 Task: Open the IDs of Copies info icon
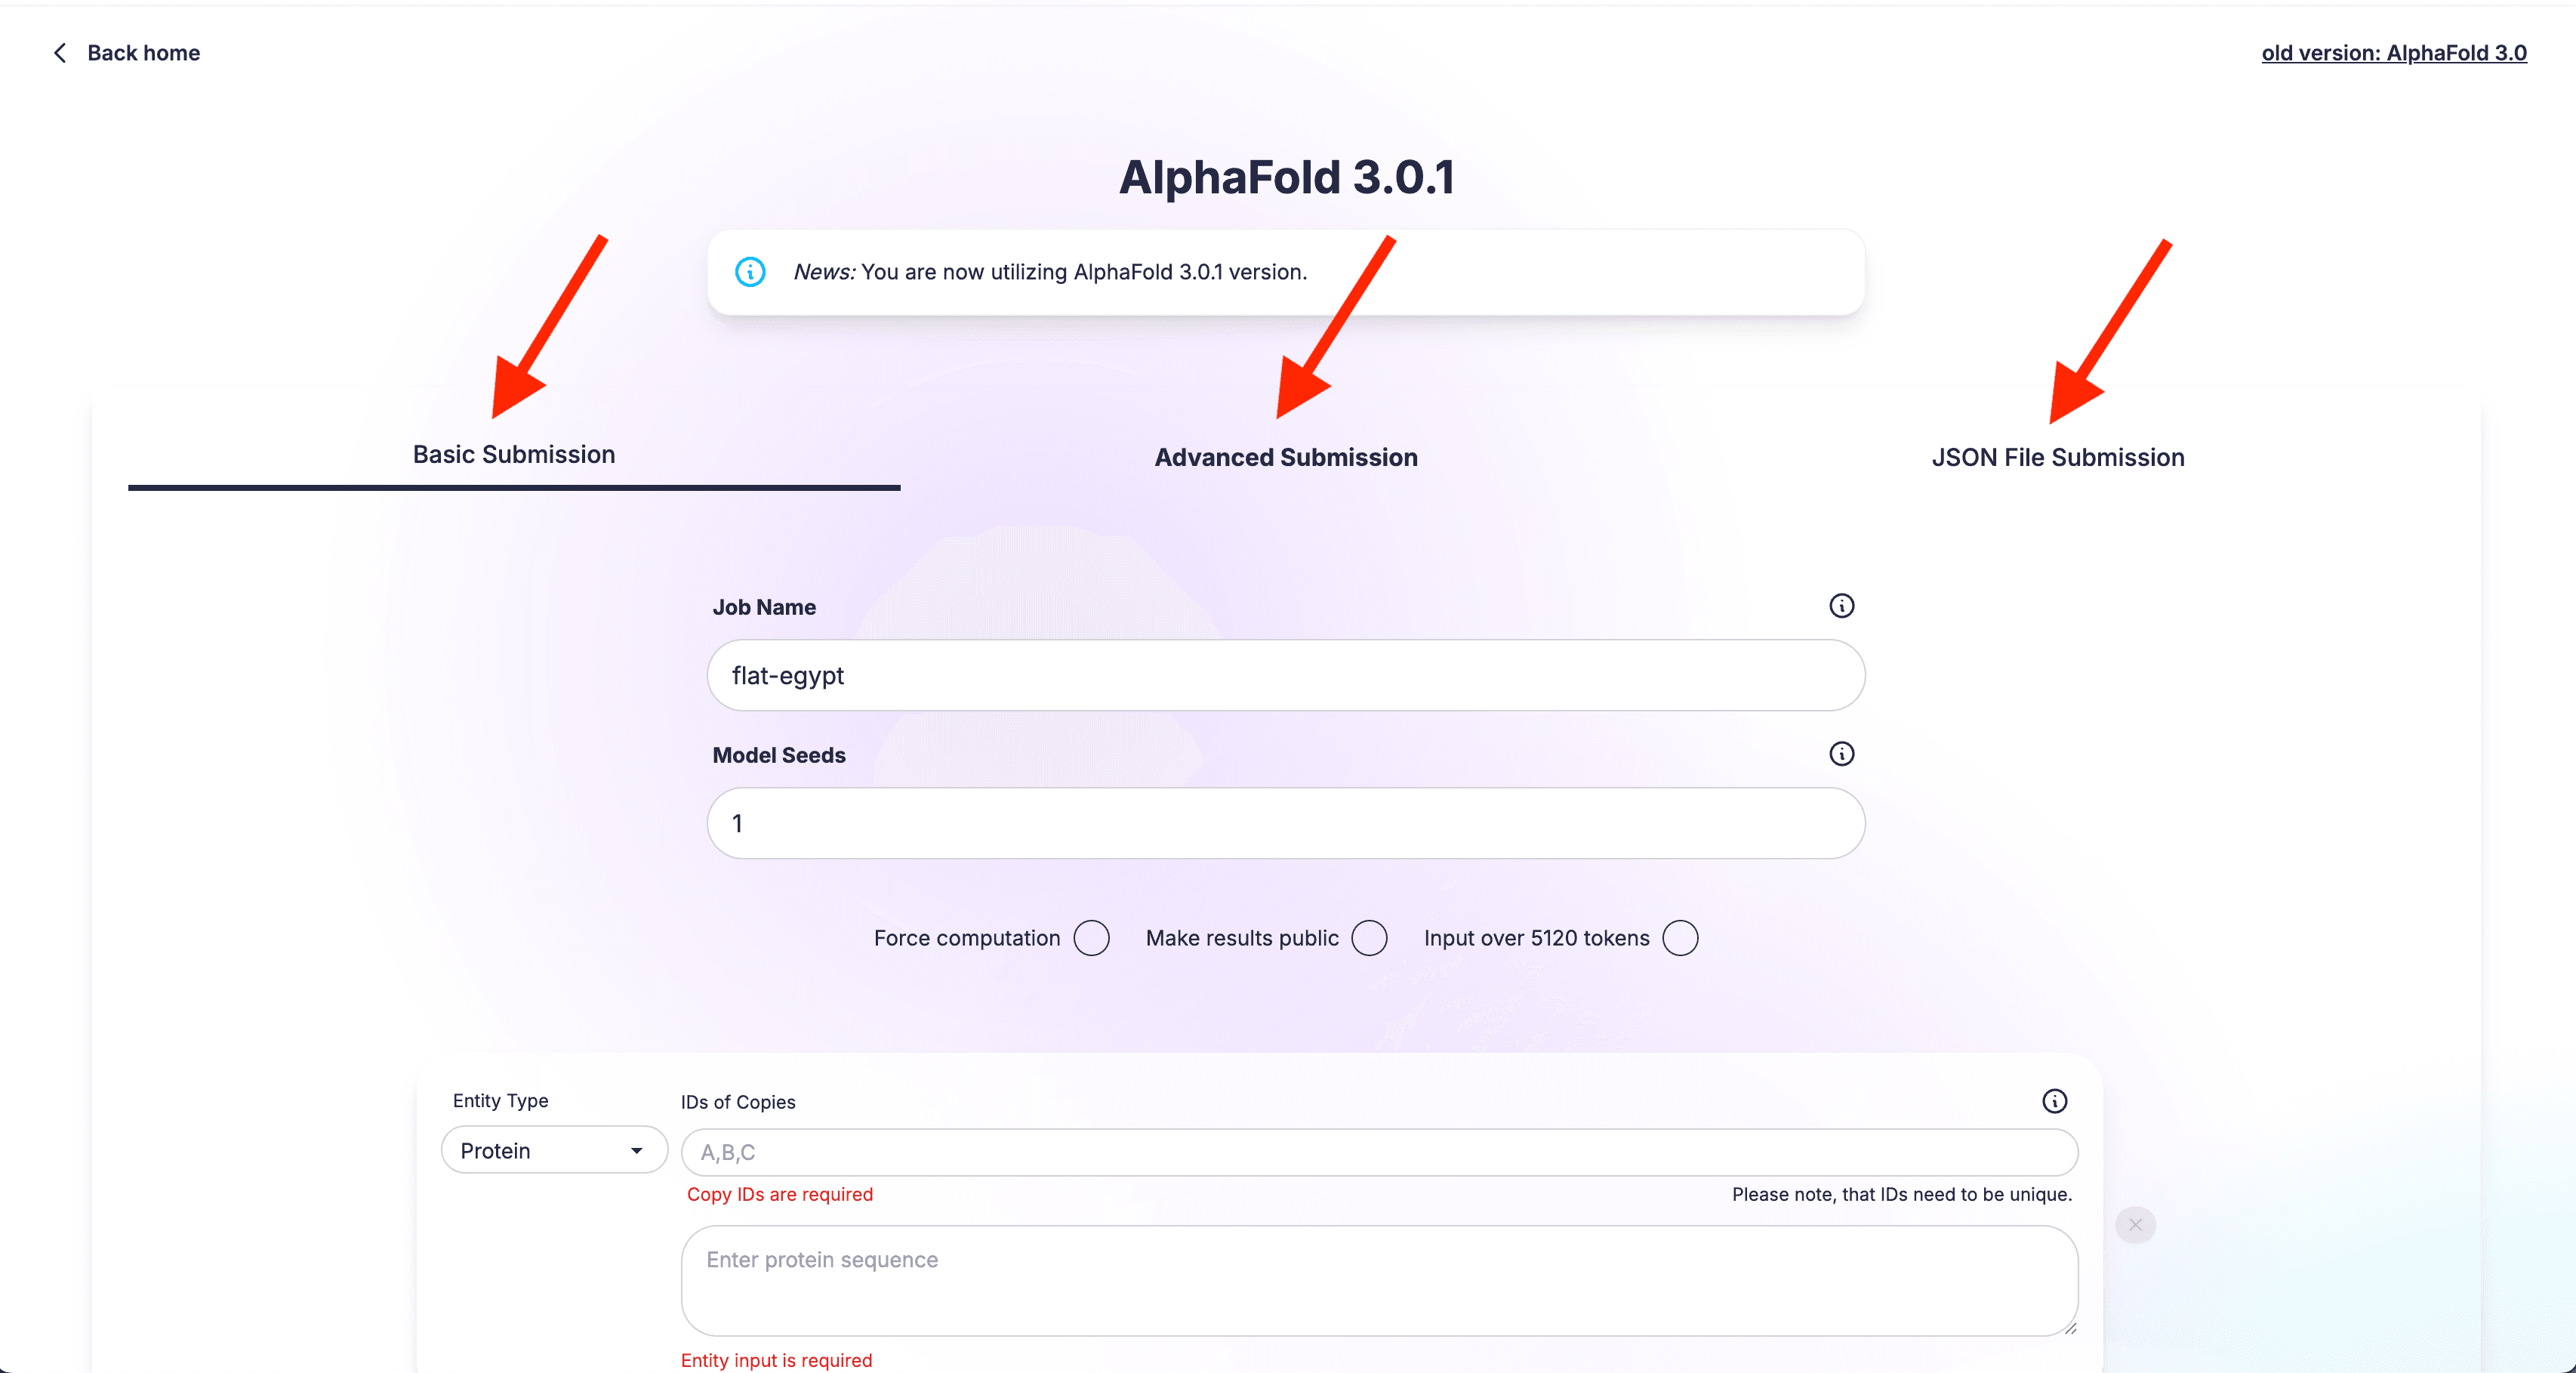click(x=2054, y=1101)
